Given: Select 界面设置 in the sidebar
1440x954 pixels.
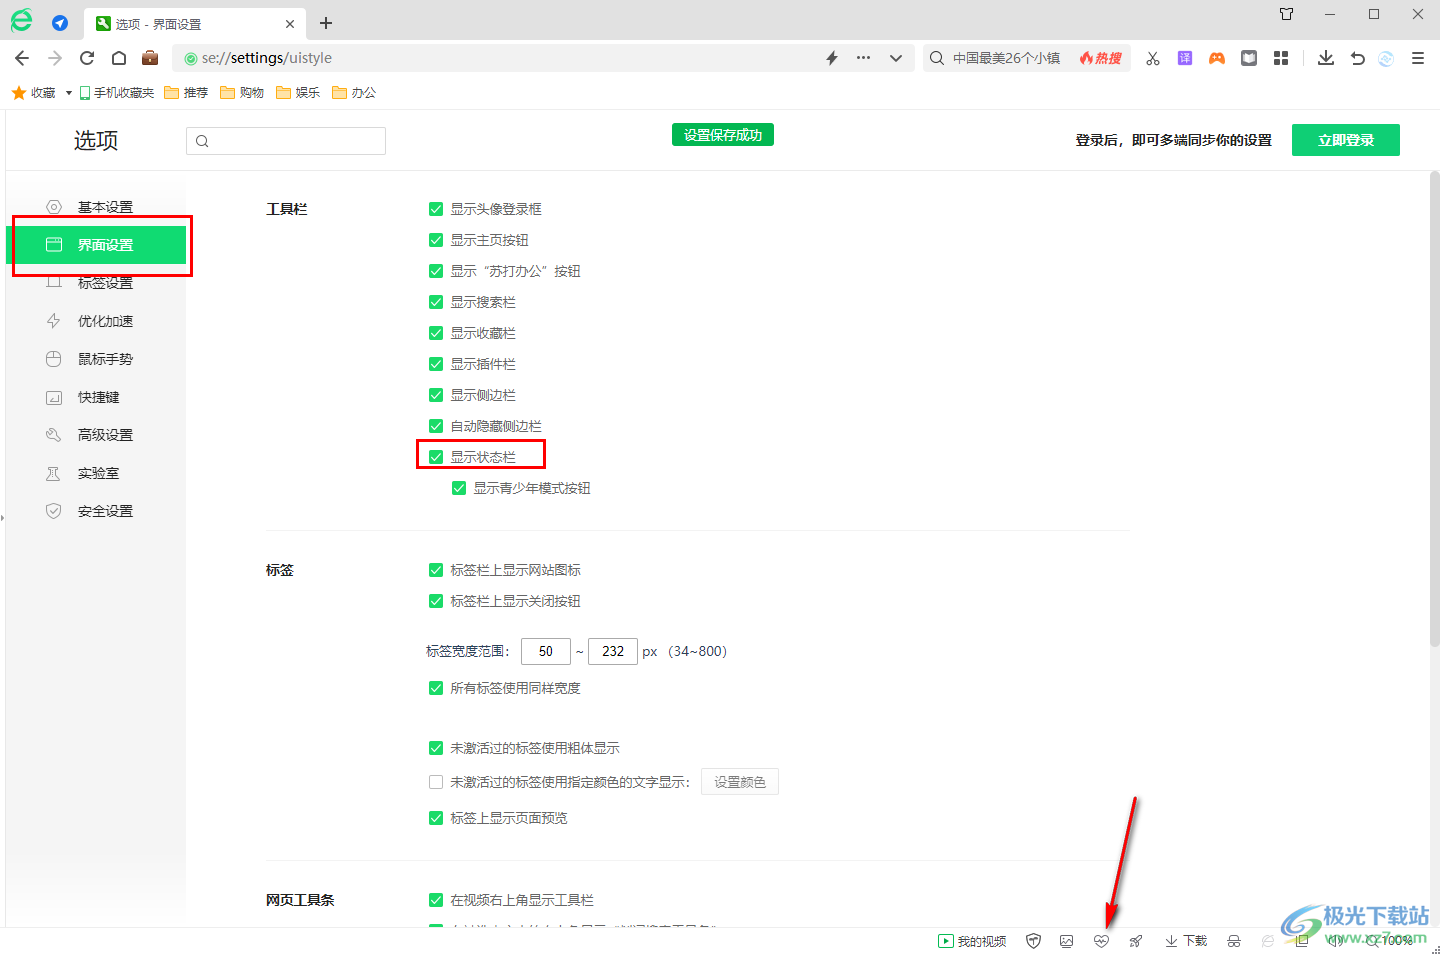Looking at the screenshot, I should [x=96, y=245].
